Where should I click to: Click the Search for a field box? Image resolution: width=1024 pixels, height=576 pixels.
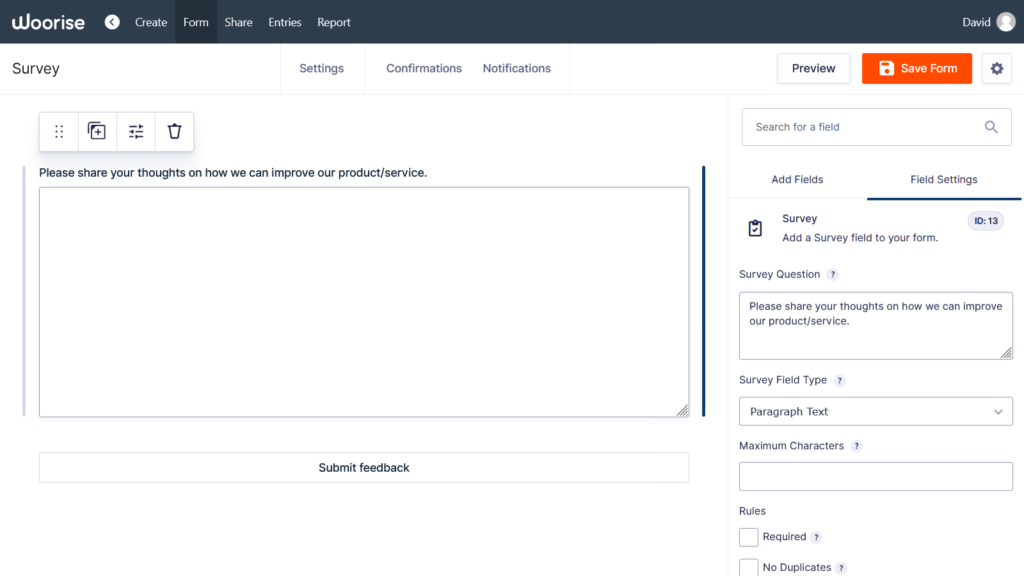coord(860,127)
